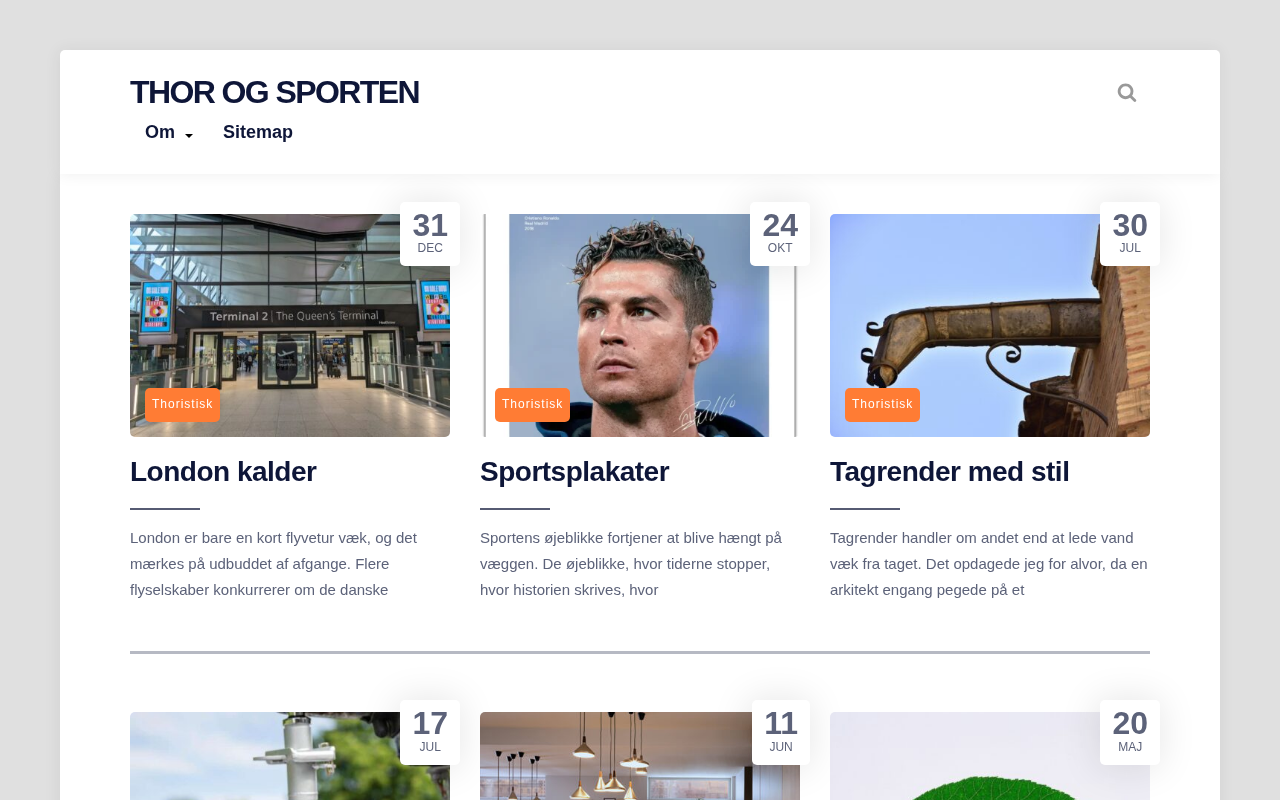
Task: Select Thoristisk tag on London post
Action: pyautogui.click(x=182, y=405)
